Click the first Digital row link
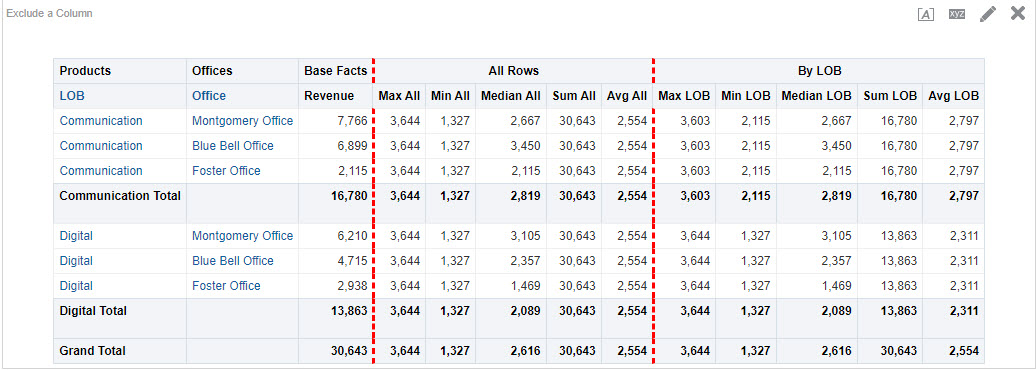This screenshot has height=370, width=1036. click(76, 236)
